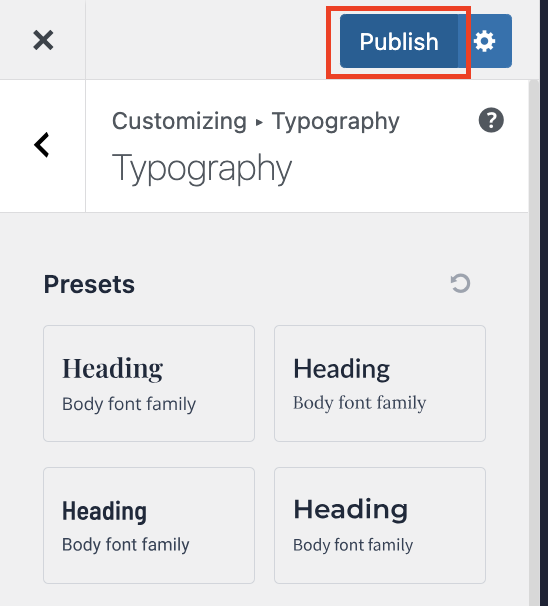Click the serif Heading word in the first preset

[112, 369]
